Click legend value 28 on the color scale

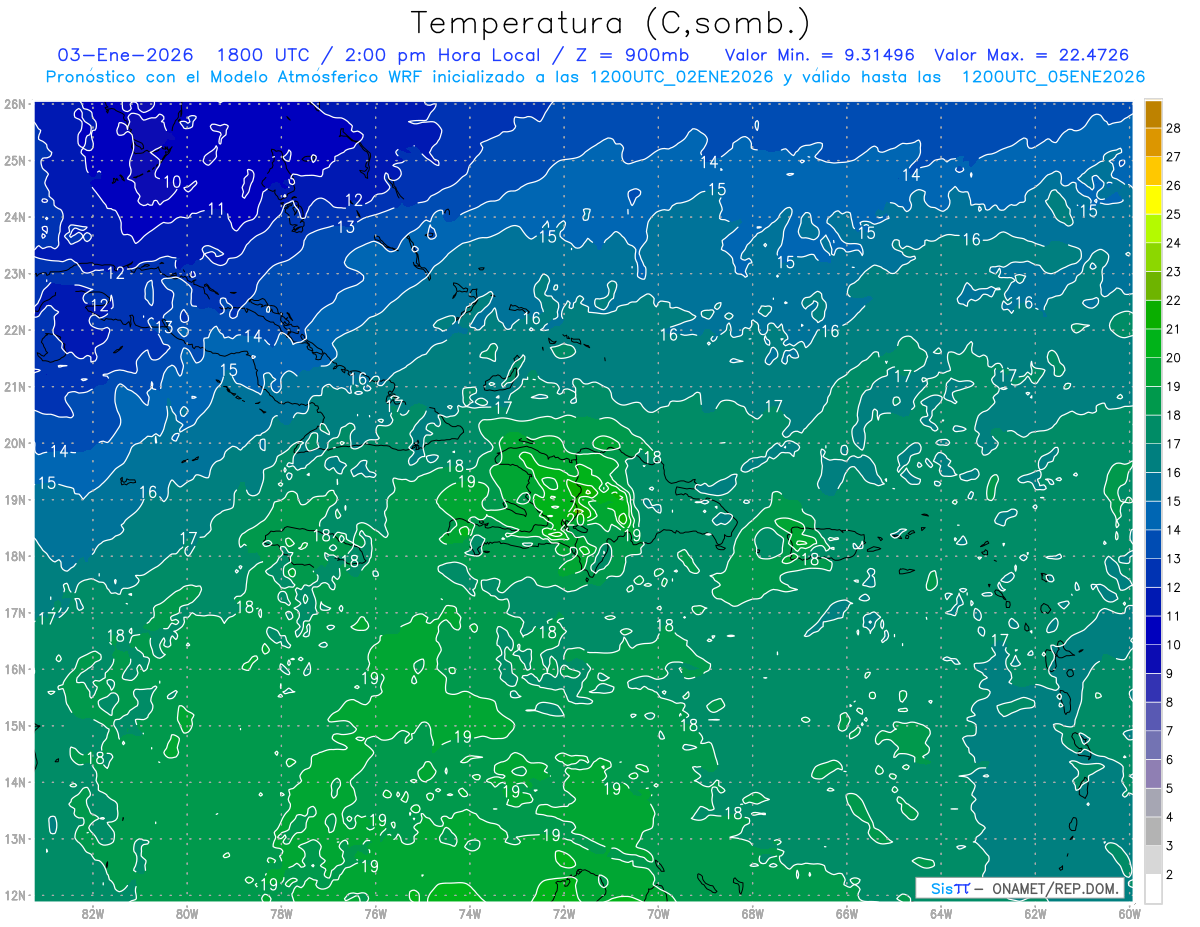click(1173, 128)
